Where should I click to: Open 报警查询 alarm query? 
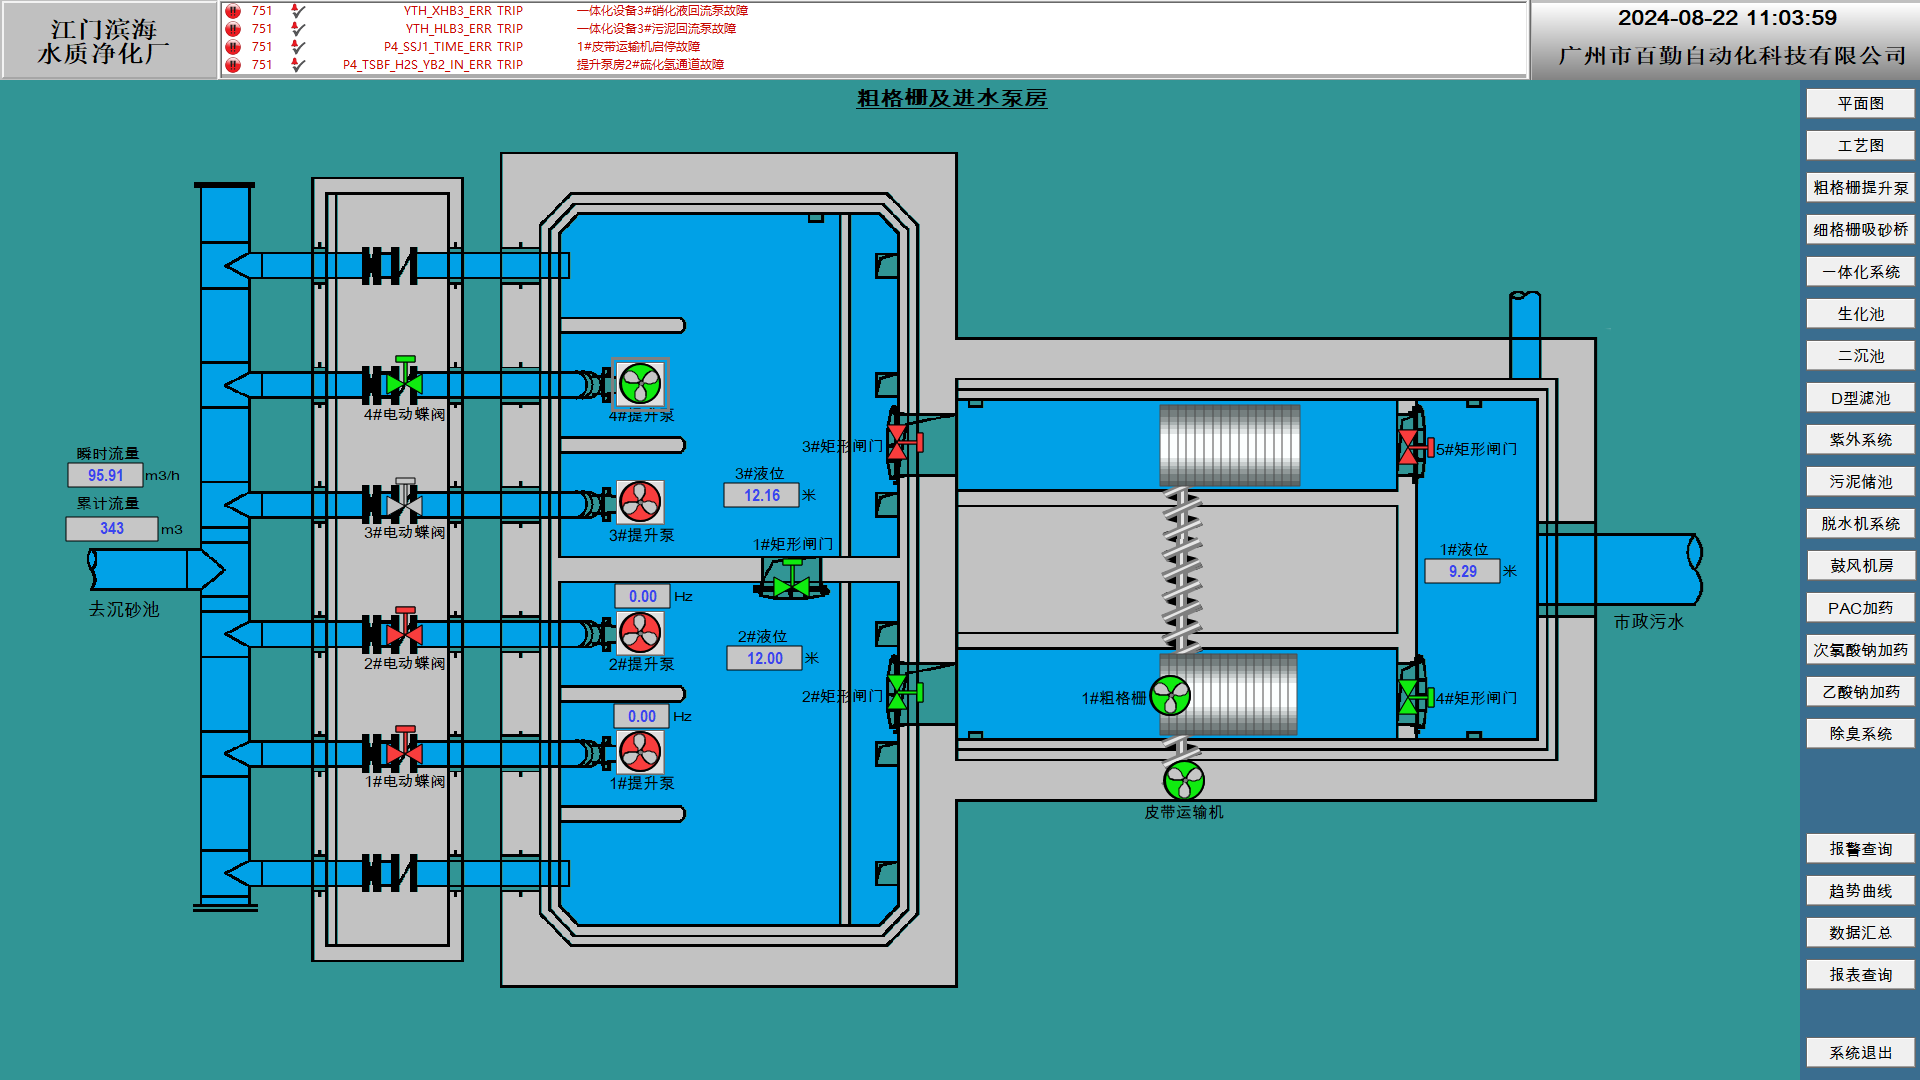pyautogui.click(x=1860, y=849)
